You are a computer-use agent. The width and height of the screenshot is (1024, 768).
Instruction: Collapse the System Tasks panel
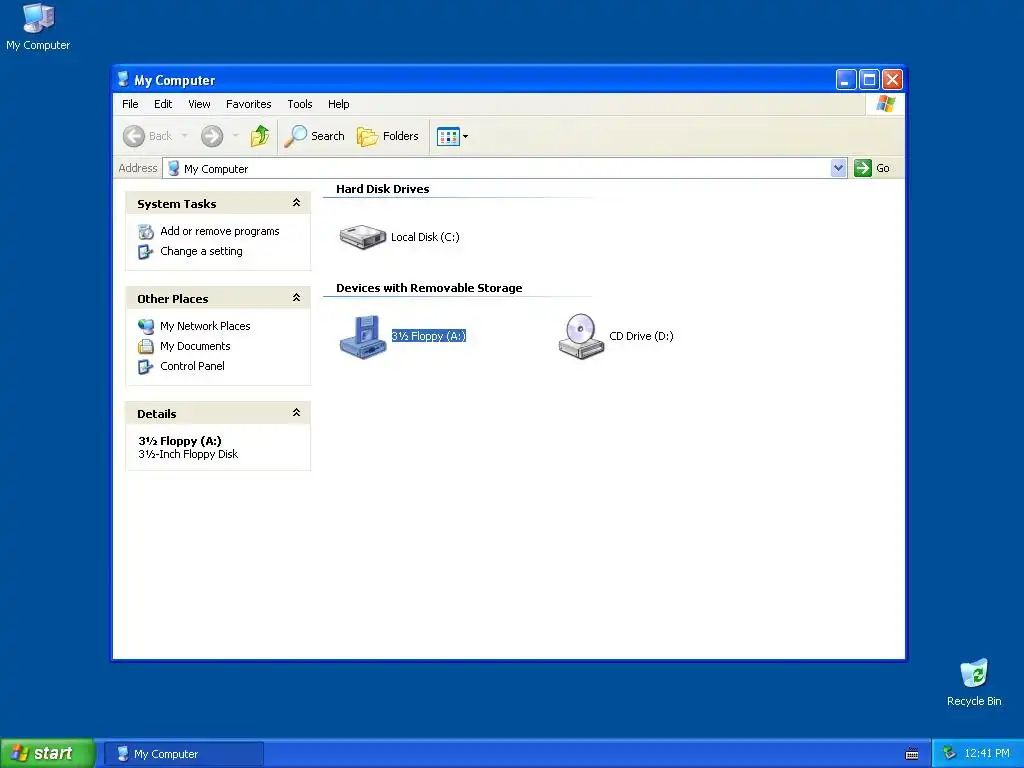tap(296, 203)
